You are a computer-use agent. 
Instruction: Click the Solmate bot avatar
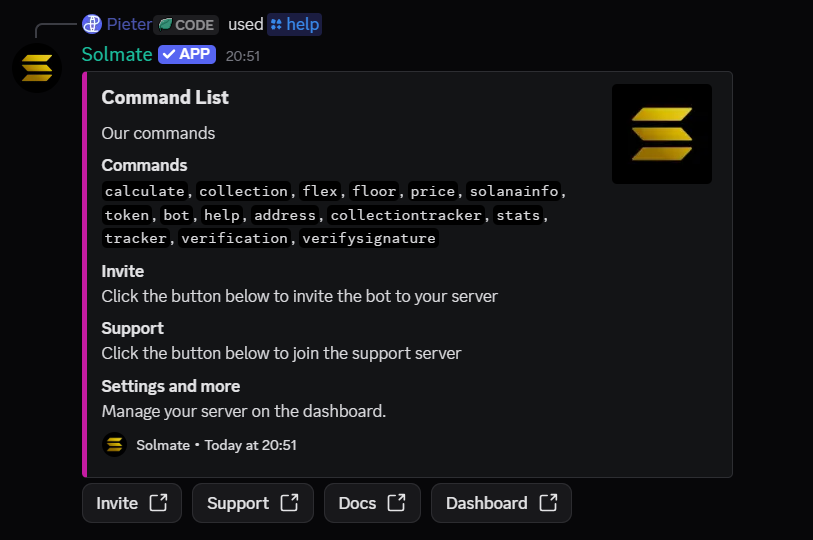point(37,67)
